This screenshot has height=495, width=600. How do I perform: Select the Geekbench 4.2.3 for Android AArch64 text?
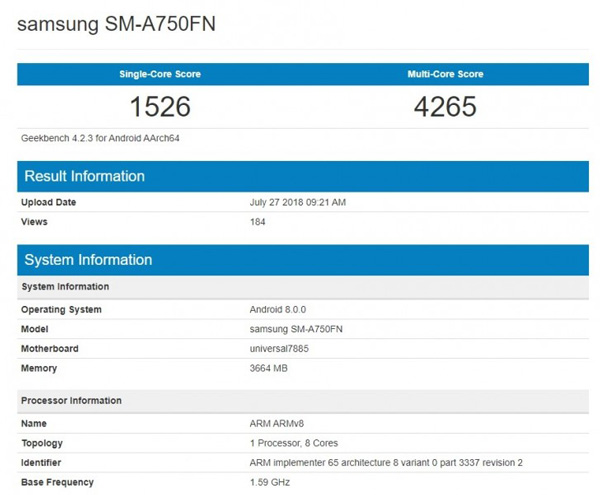point(100,138)
